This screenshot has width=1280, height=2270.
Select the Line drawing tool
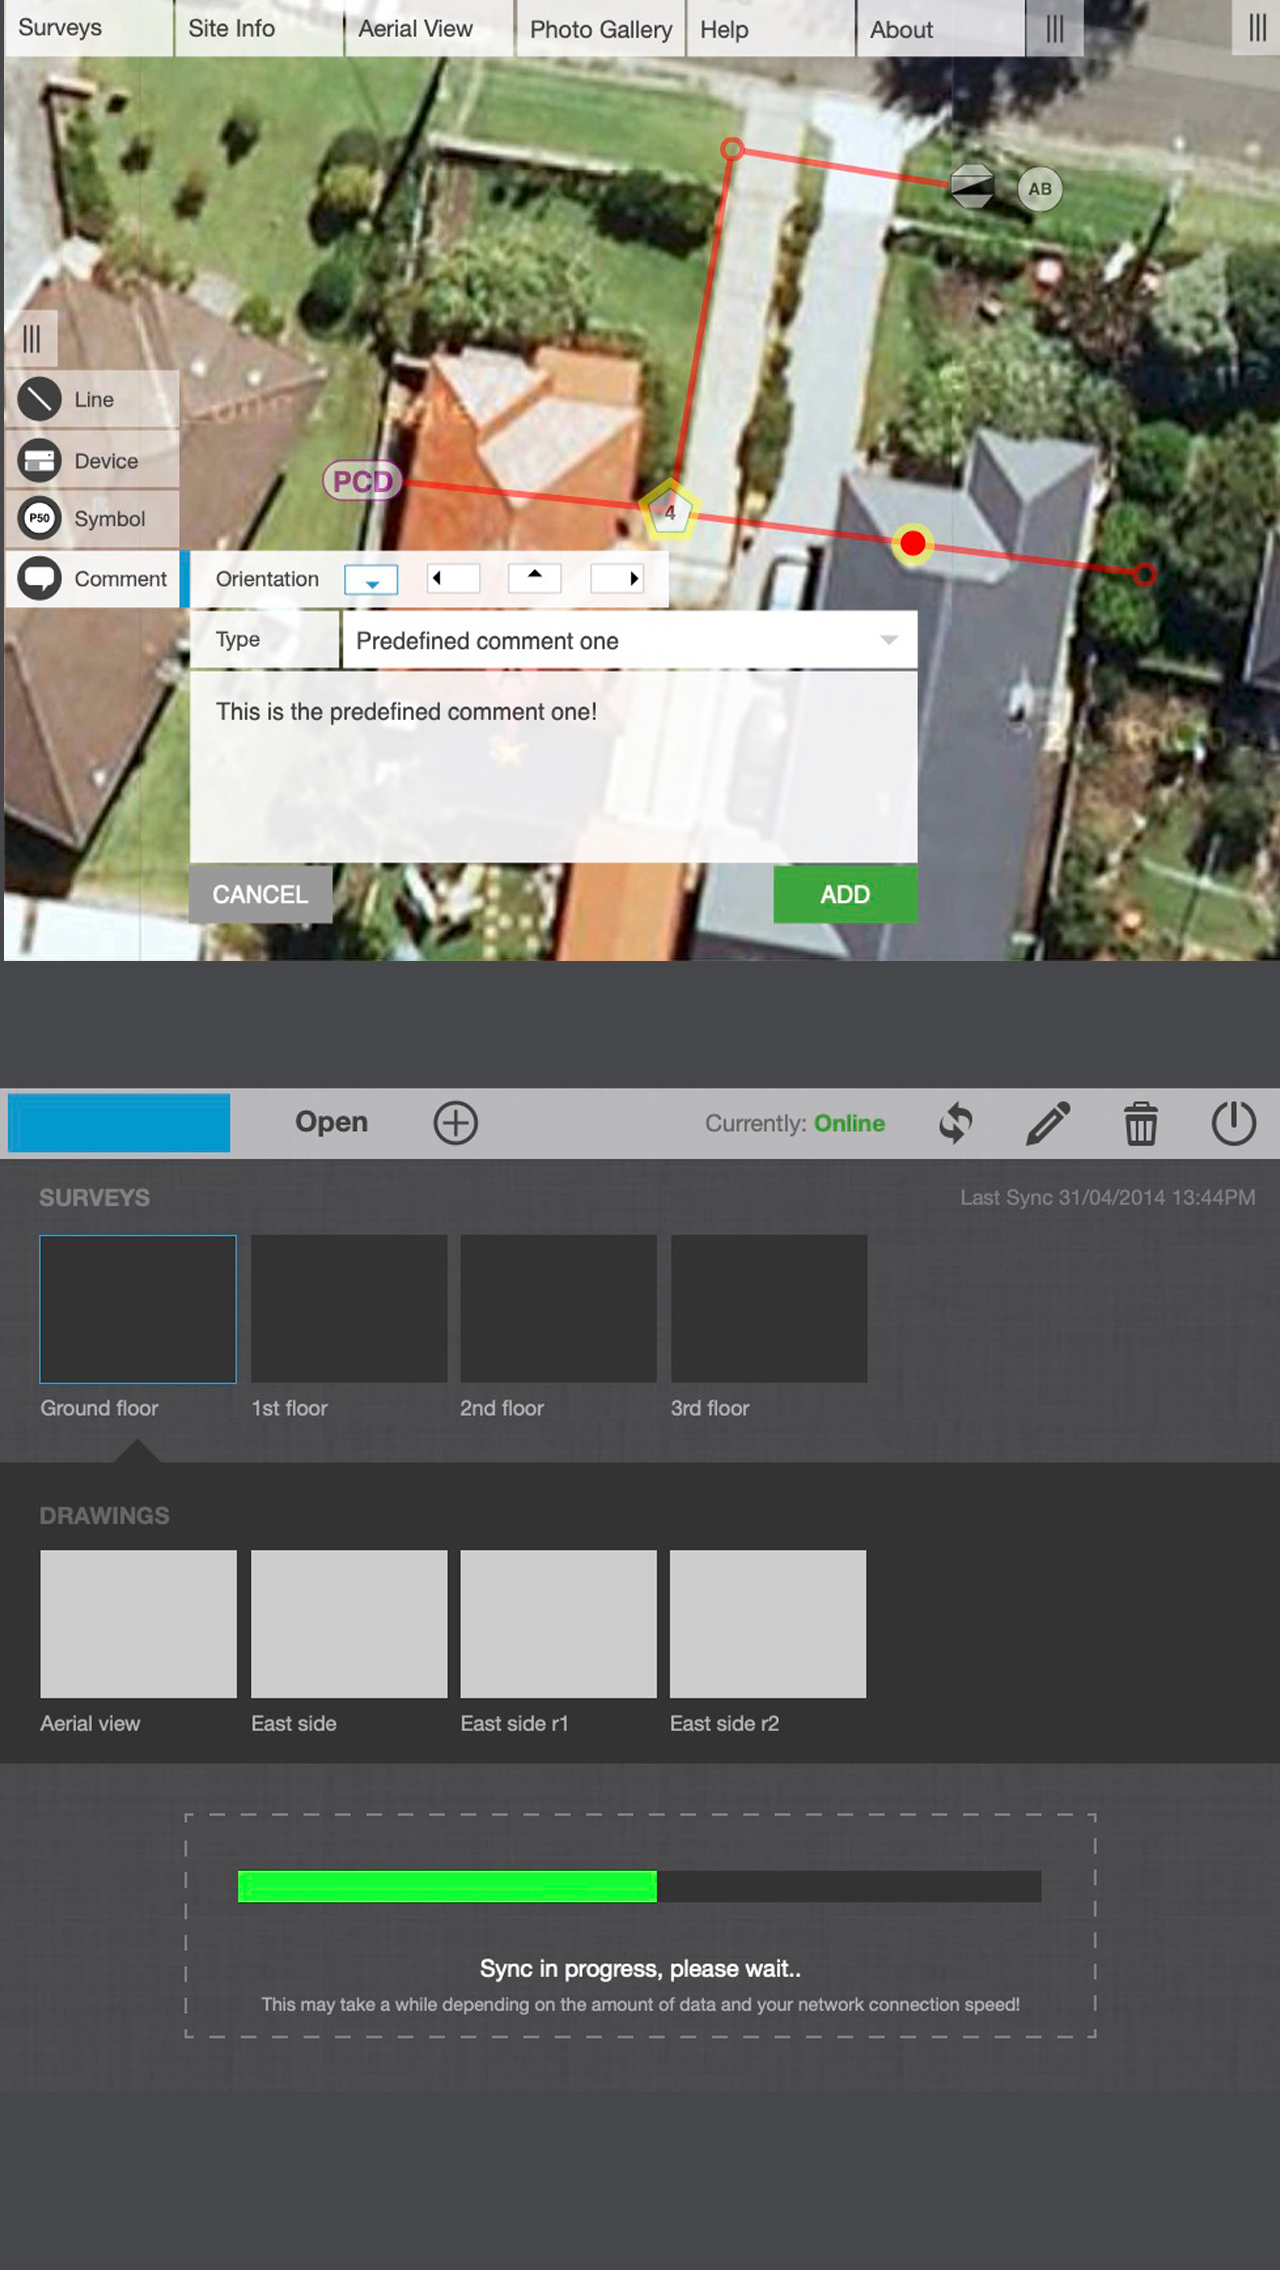tap(92, 400)
